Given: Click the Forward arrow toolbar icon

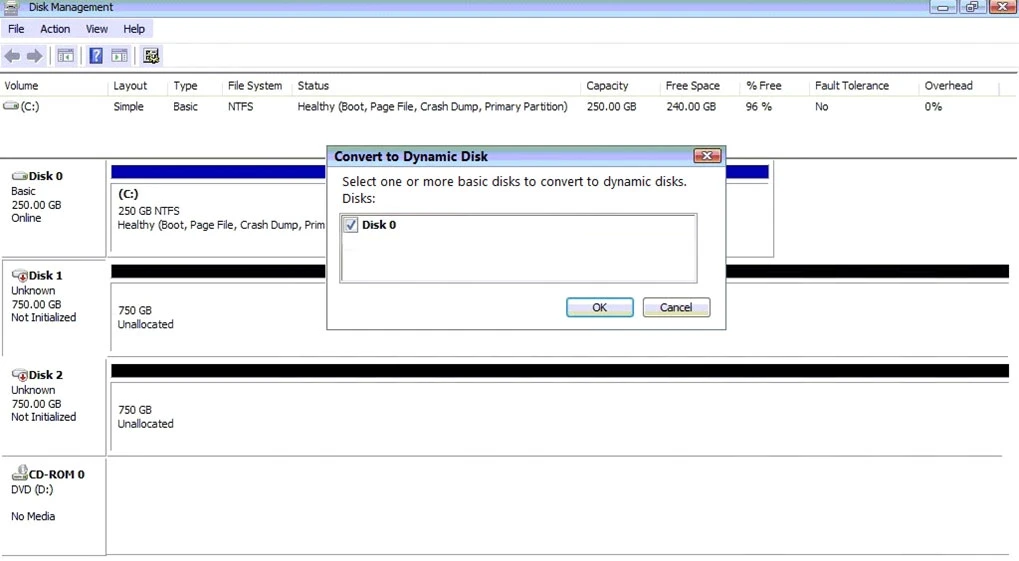Looking at the screenshot, I should (34, 56).
